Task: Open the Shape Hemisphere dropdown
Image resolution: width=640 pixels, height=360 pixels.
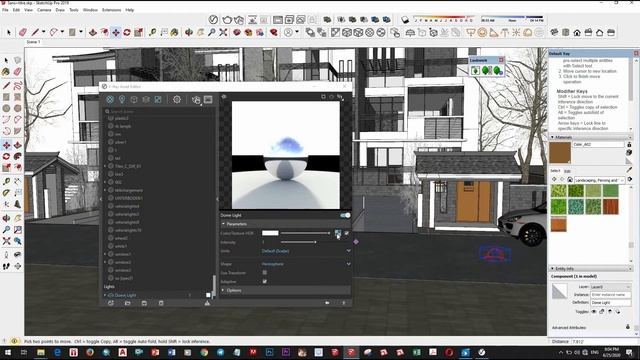Action: [x=306, y=264]
